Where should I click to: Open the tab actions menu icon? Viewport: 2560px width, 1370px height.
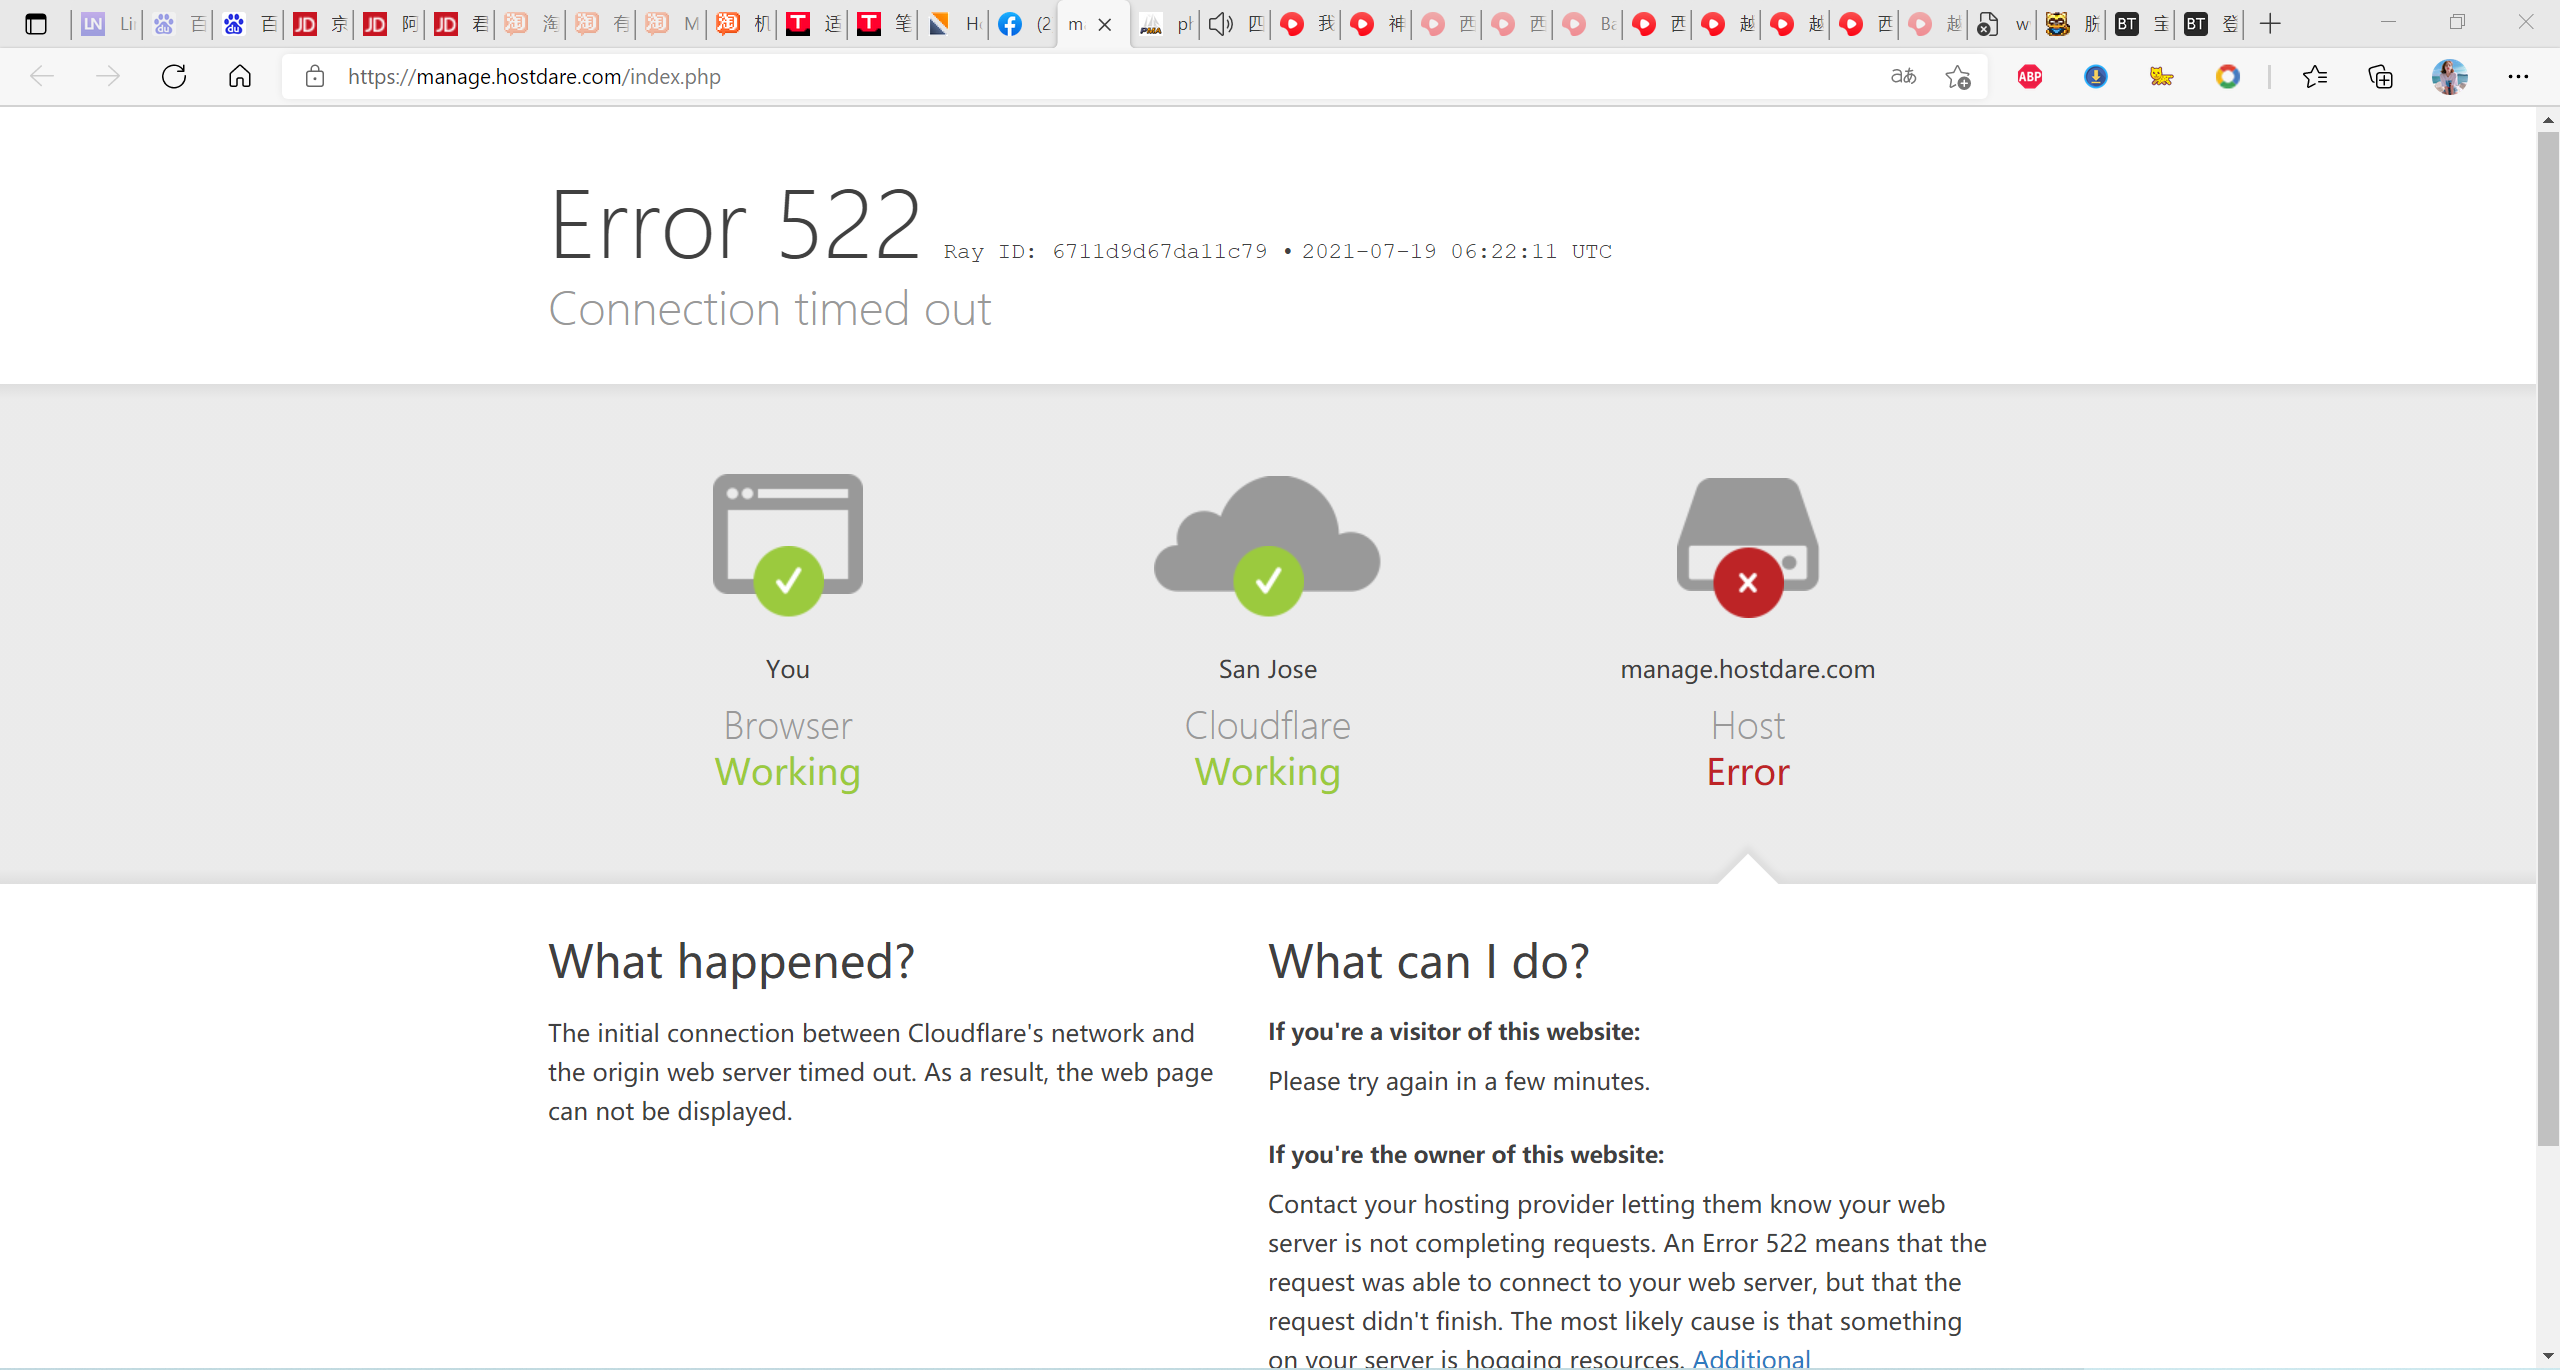pos(36,24)
